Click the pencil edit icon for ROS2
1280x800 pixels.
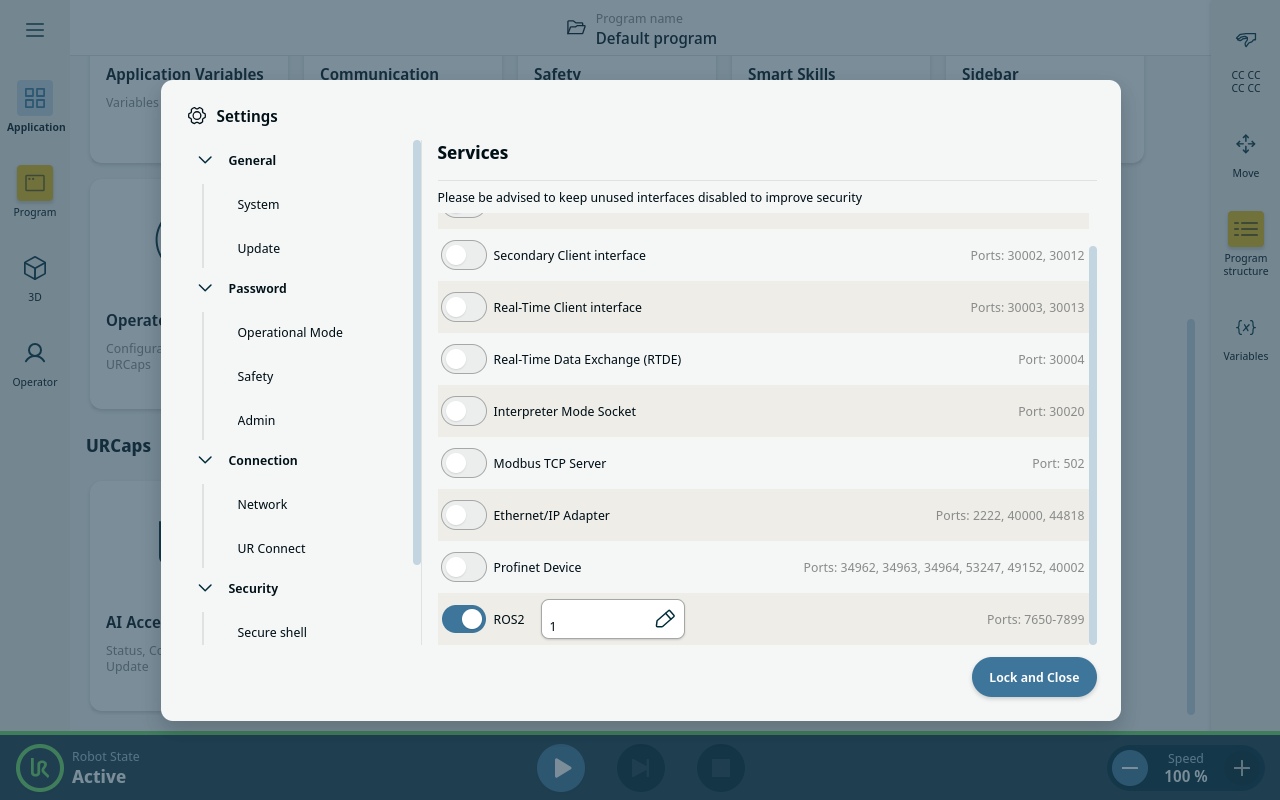tap(665, 619)
